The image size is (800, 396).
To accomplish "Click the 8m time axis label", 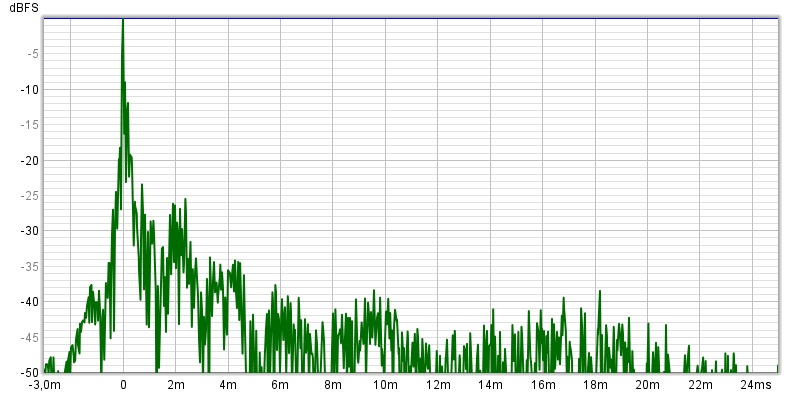I will [333, 385].
